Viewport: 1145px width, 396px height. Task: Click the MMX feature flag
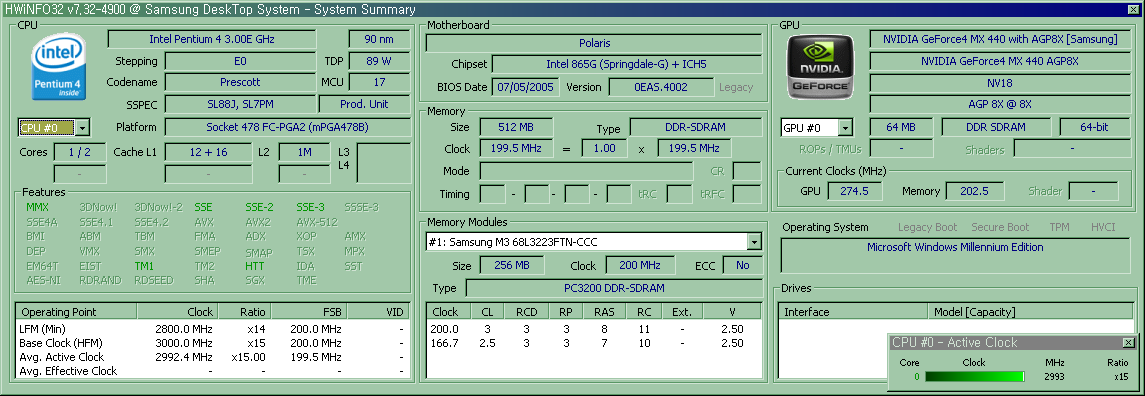pyautogui.click(x=37, y=207)
